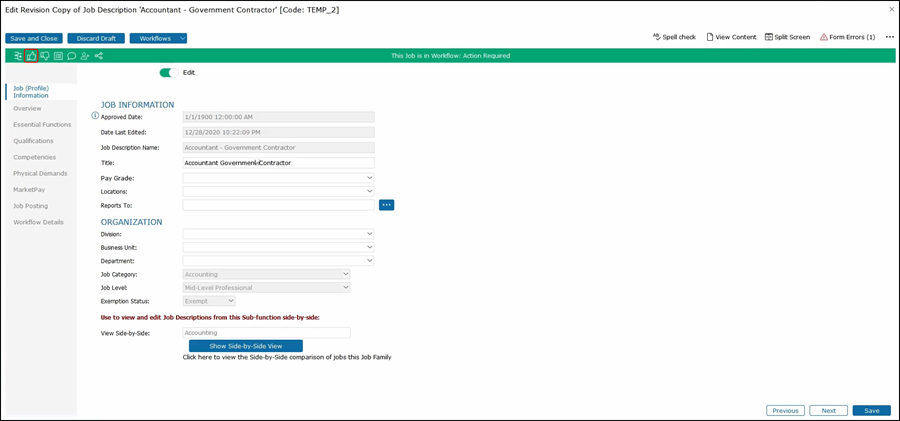Click the share icon in green toolbar
Image resolution: width=900 pixels, height=421 pixels.
pyautogui.click(x=99, y=56)
